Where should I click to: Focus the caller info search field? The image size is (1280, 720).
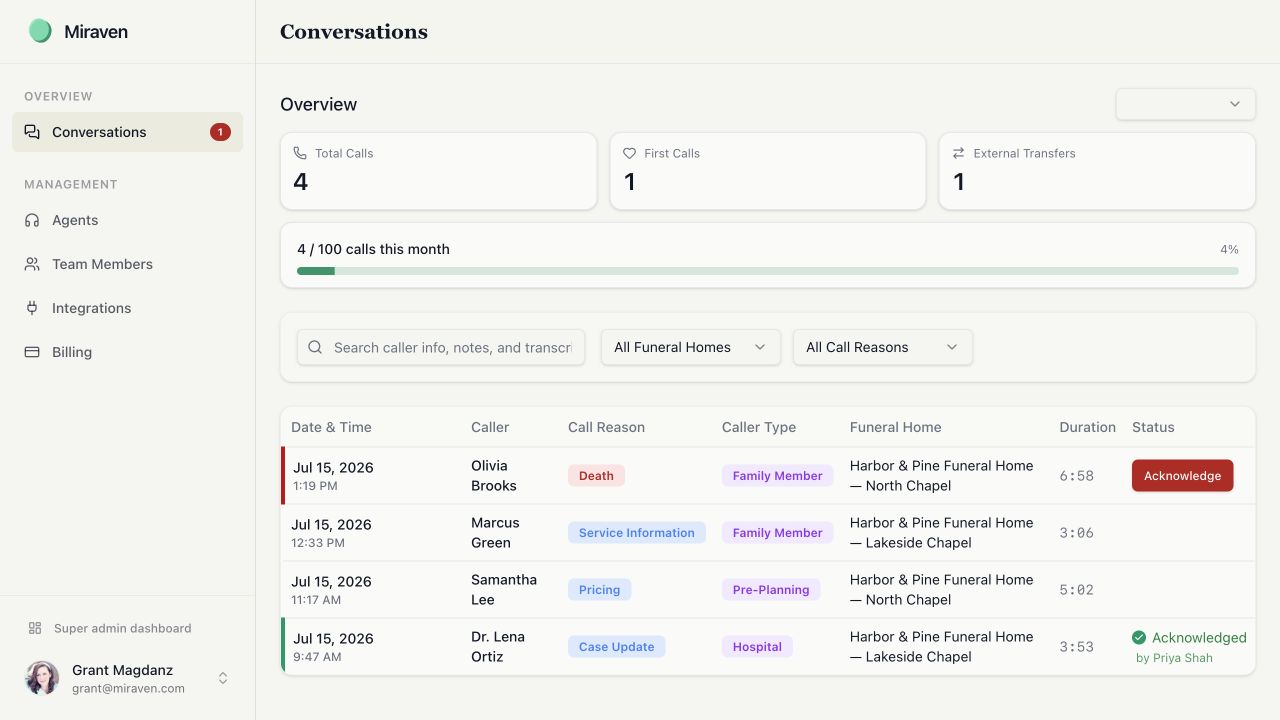[x=441, y=347]
